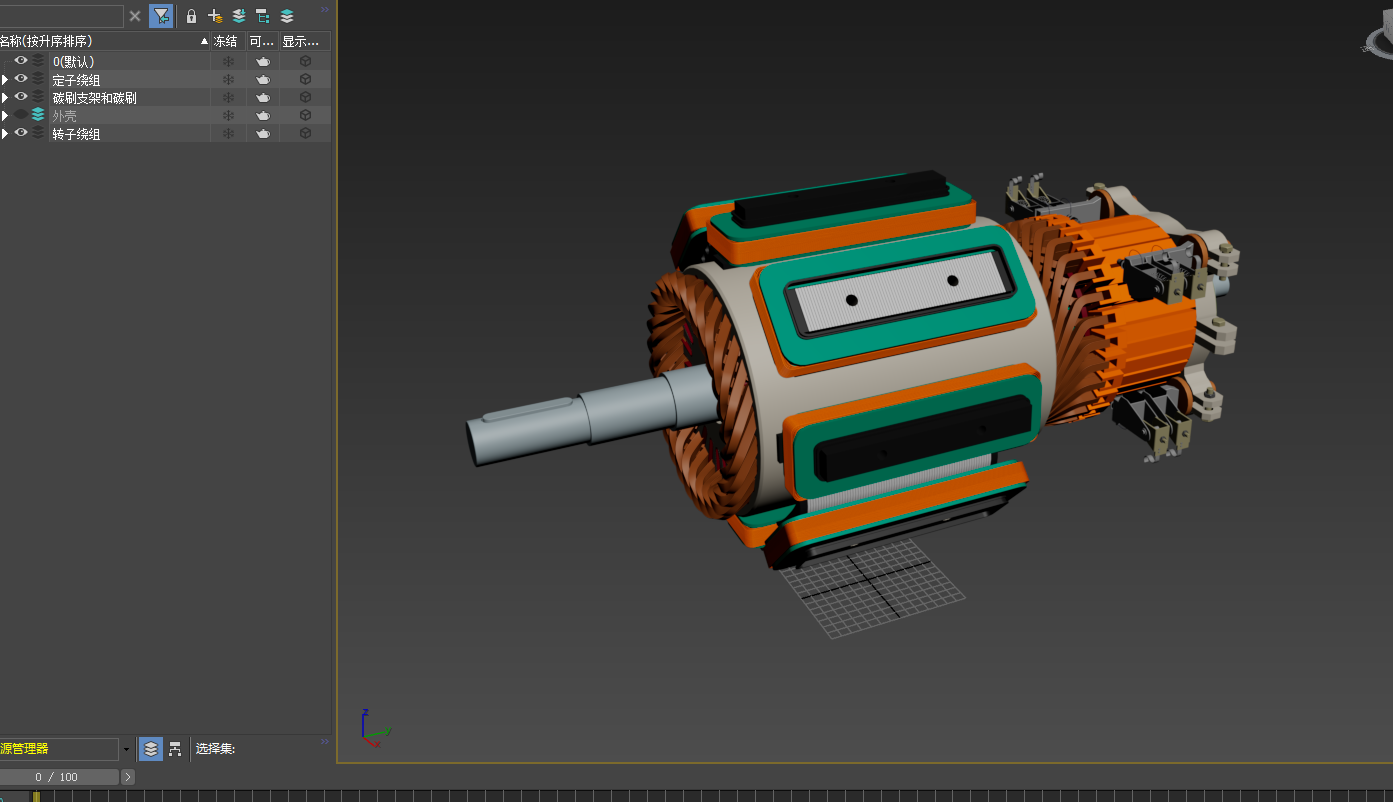Open the explorer name dropdown arrow
Screen dimensions: 1393x802
pyautogui.click(x=126, y=748)
